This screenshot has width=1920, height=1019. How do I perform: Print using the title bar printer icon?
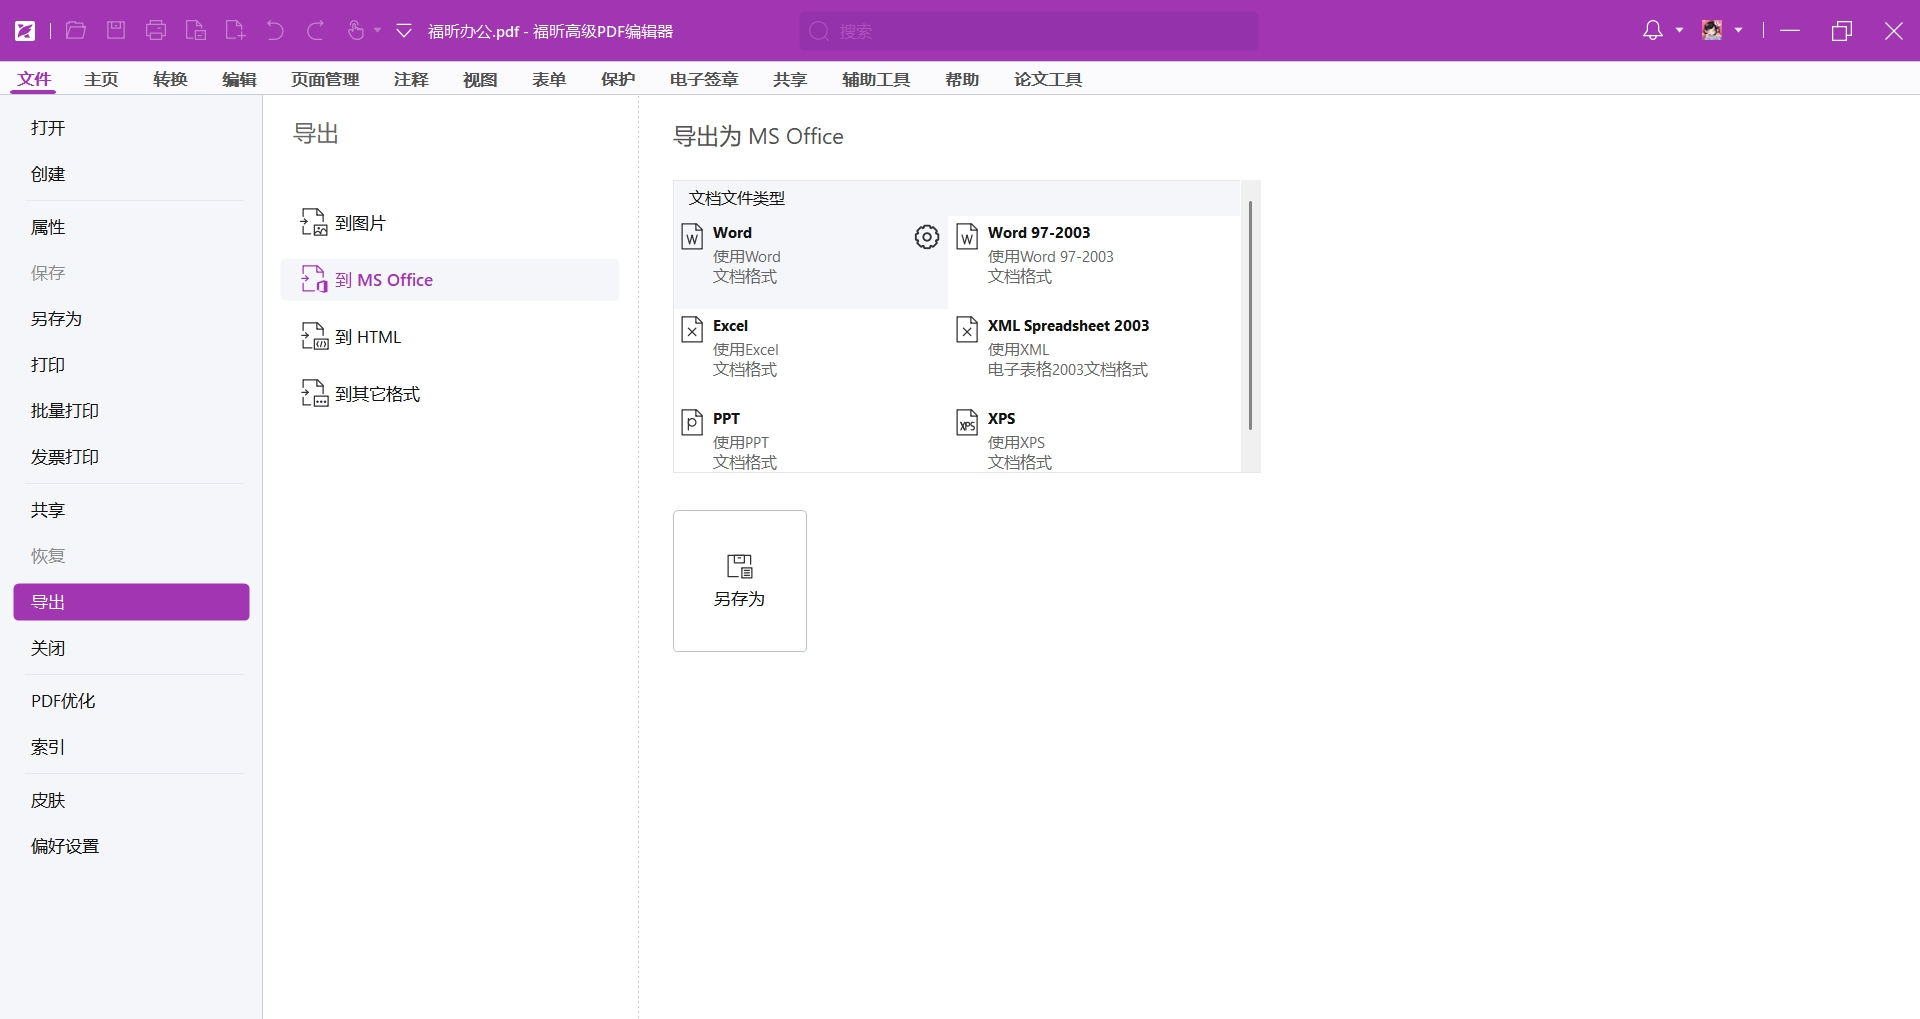(x=156, y=31)
